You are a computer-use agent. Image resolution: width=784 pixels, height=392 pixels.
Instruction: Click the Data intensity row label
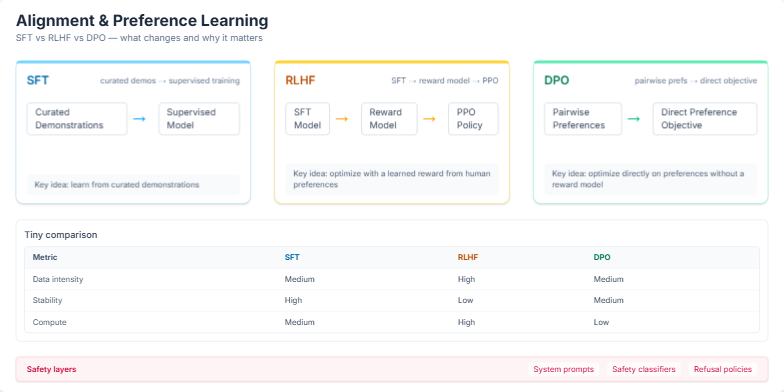coord(58,280)
